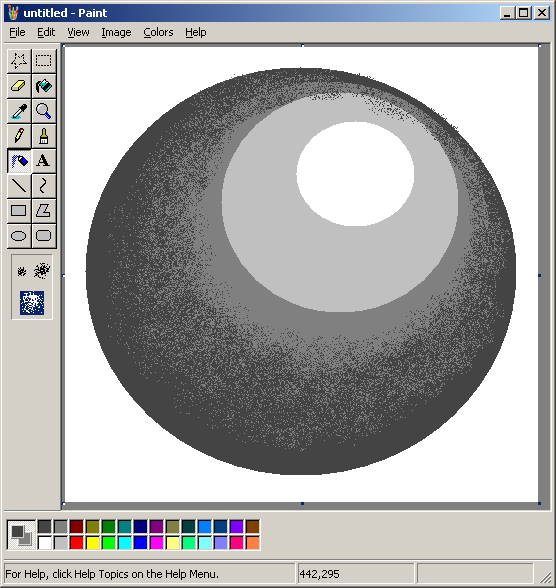Select the large airbrush spray size
This screenshot has height=588, width=556.
click(x=32, y=303)
